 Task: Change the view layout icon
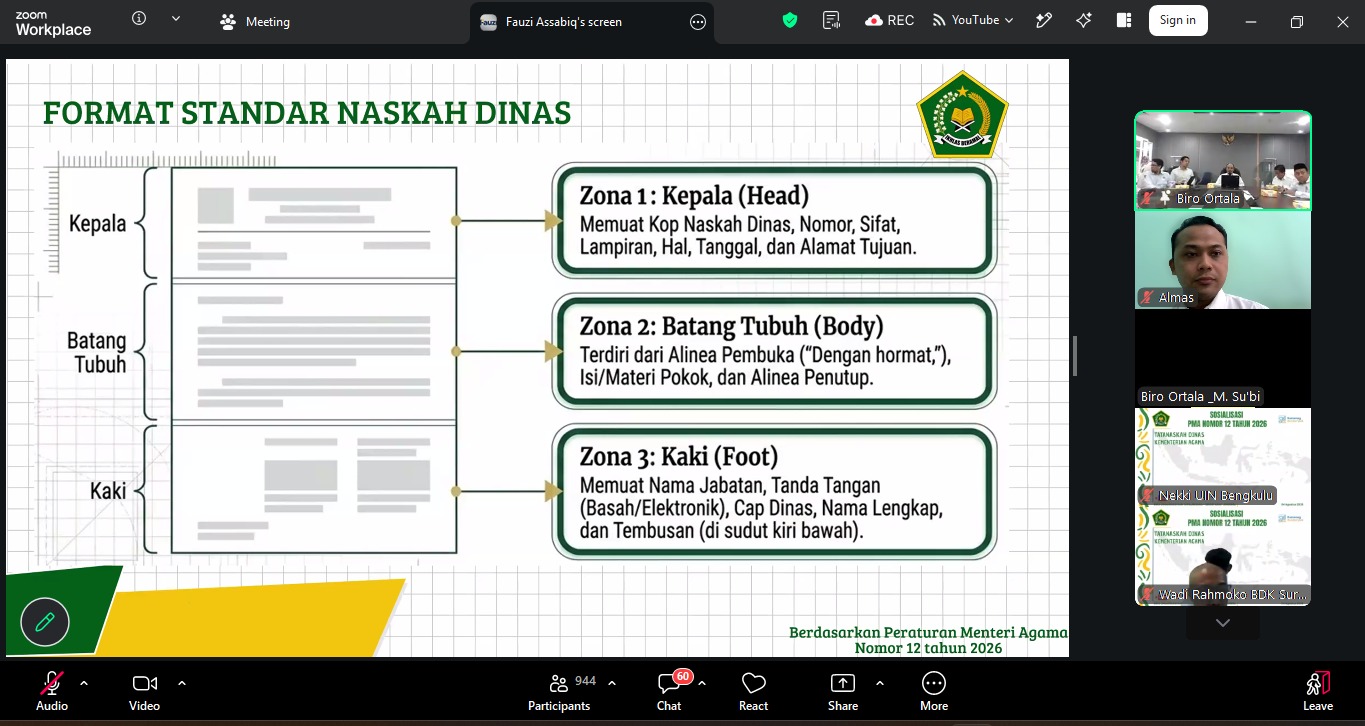[1124, 20]
